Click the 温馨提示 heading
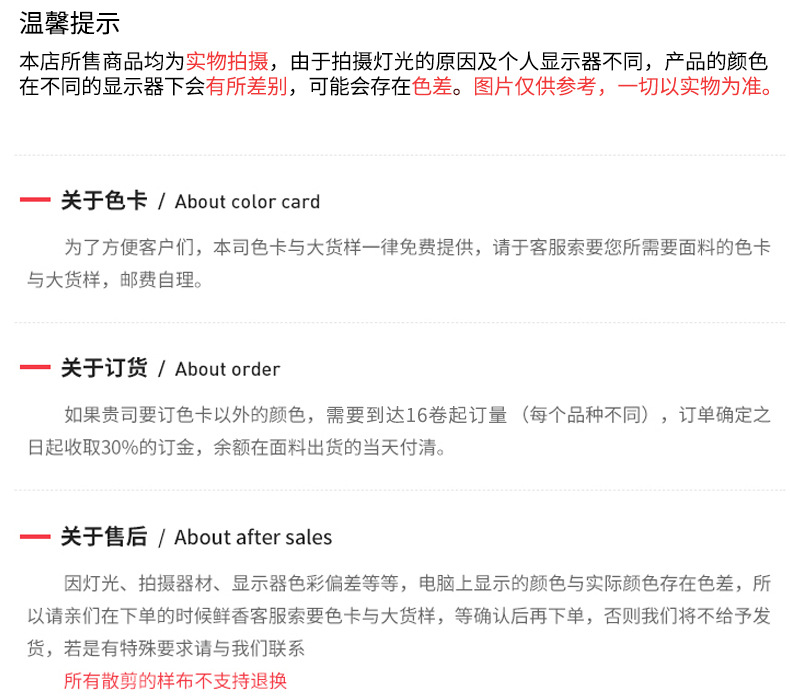This screenshot has height=700, width=790. point(69,25)
